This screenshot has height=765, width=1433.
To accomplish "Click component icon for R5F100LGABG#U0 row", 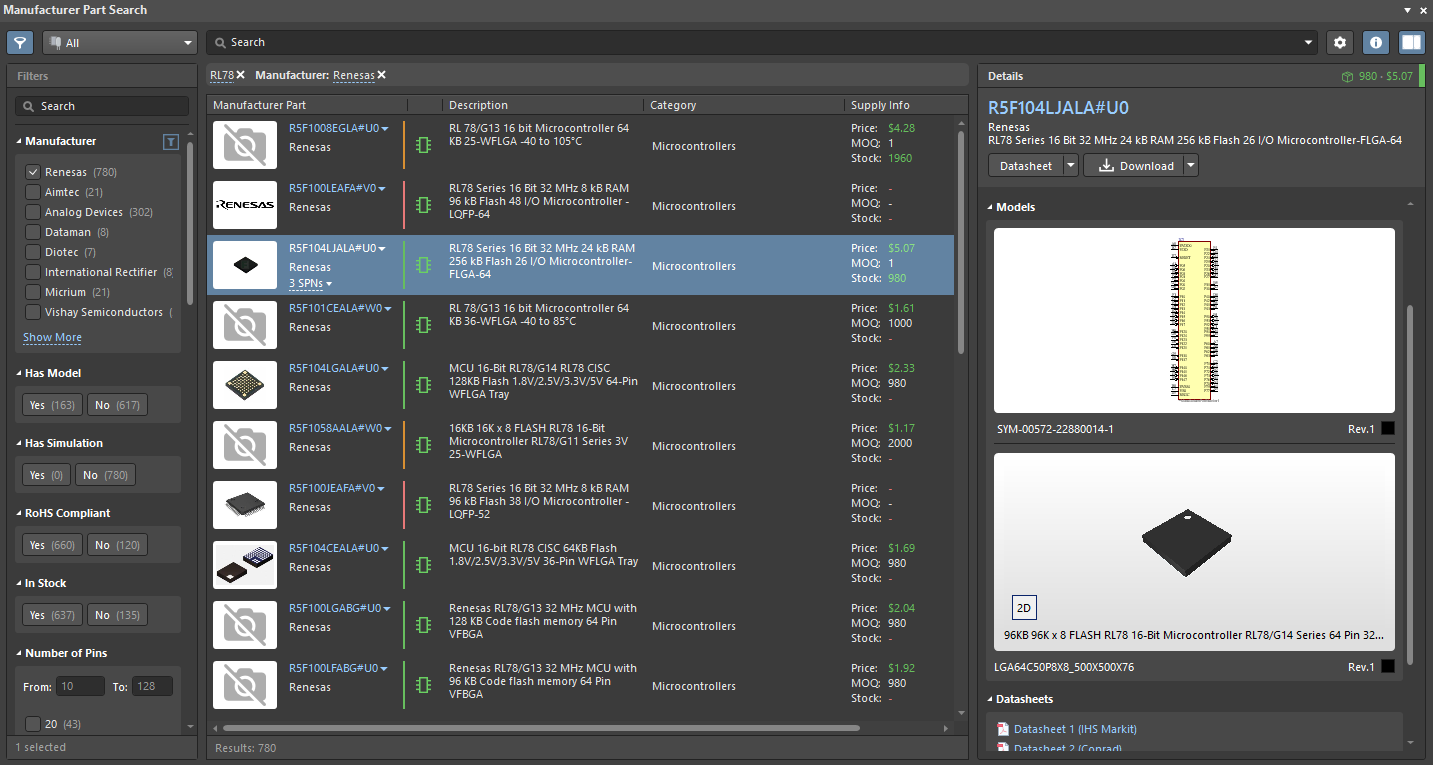I will pyautogui.click(x=423, y=625).
